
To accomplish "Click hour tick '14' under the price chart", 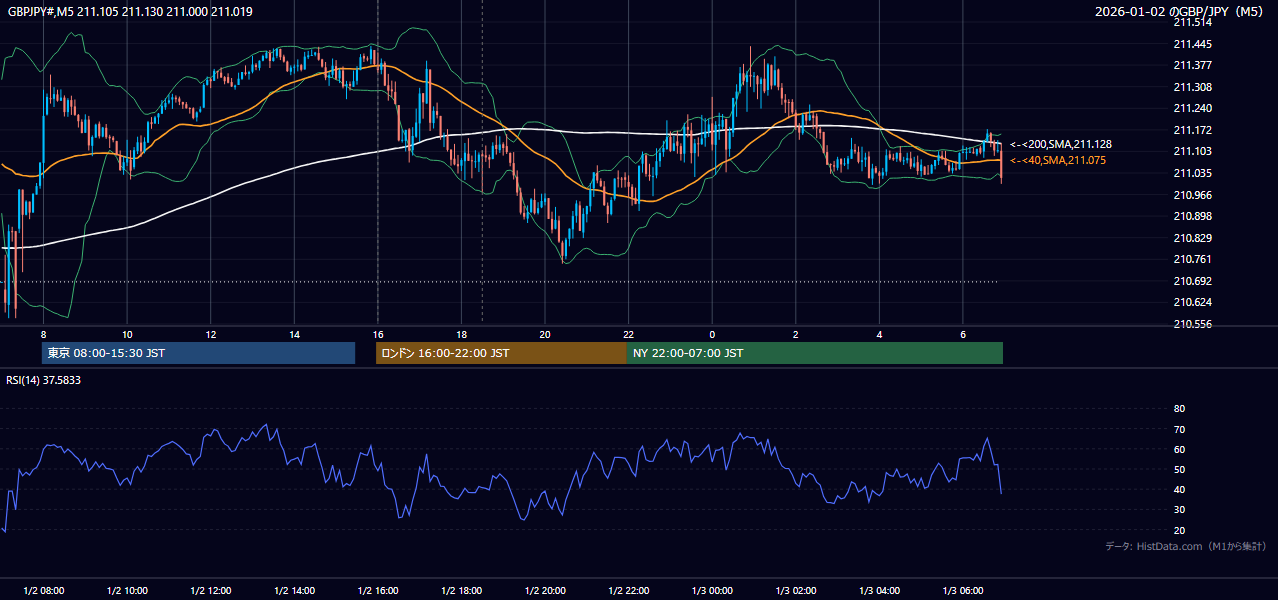I will (294, 334).
